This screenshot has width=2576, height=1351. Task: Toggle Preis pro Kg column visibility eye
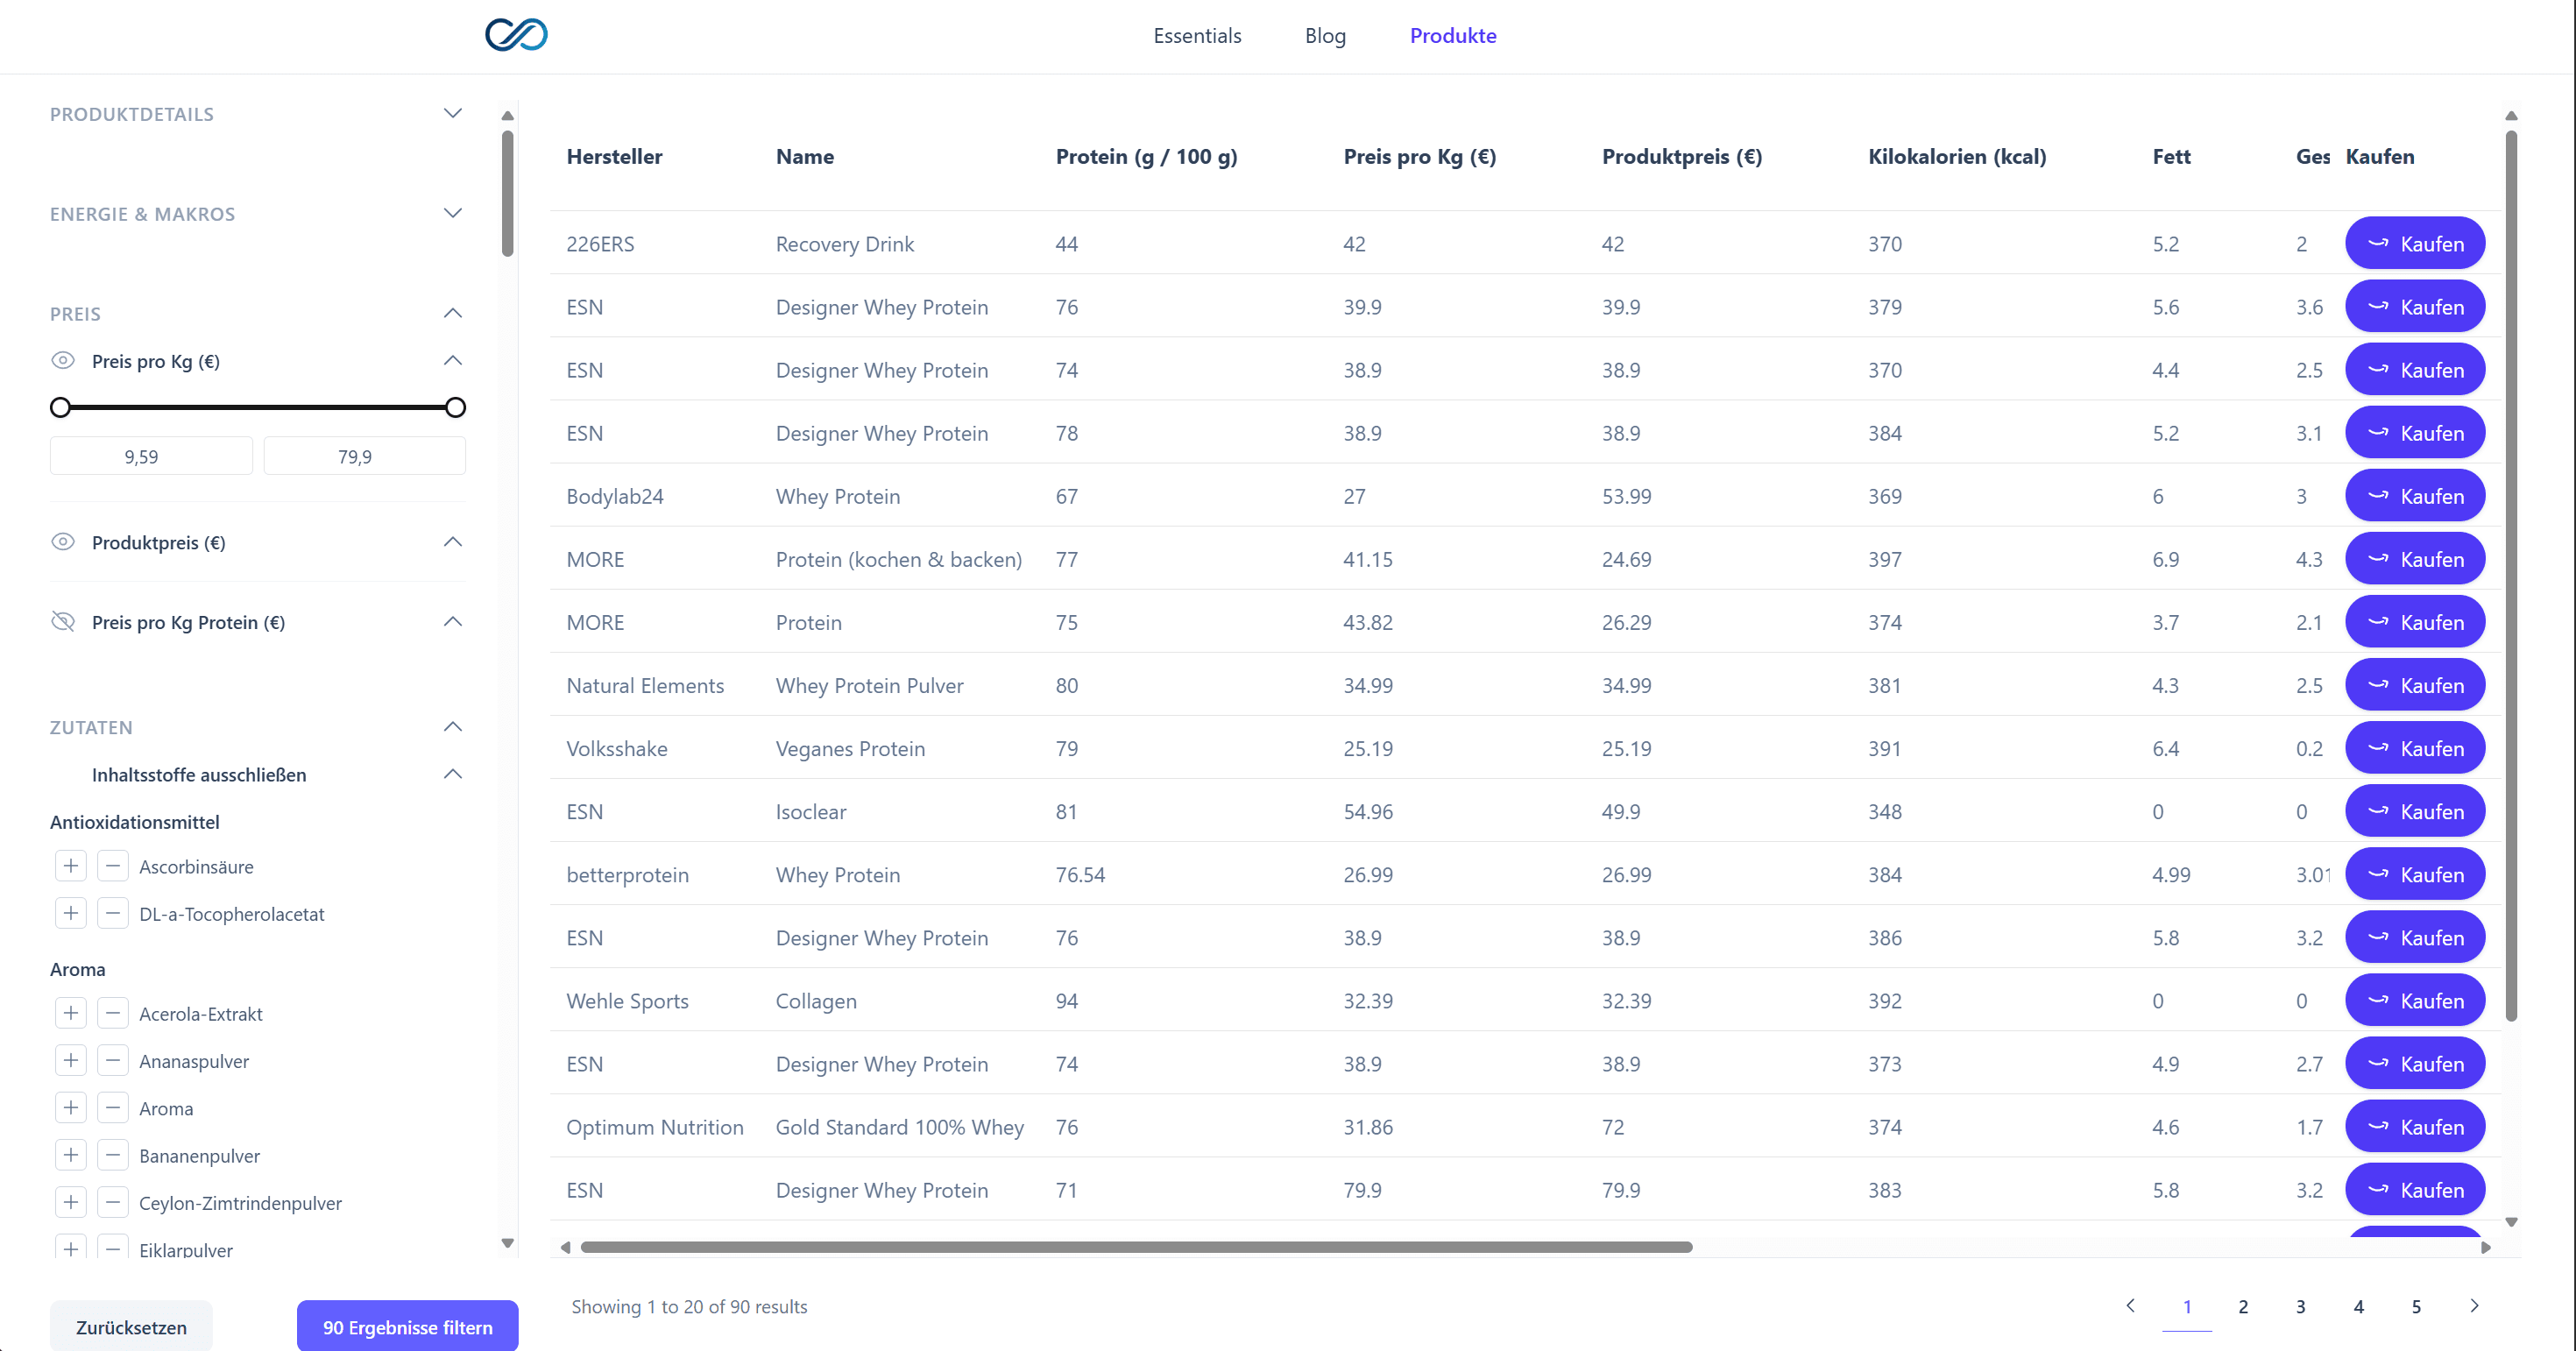[x=63, y=360]
